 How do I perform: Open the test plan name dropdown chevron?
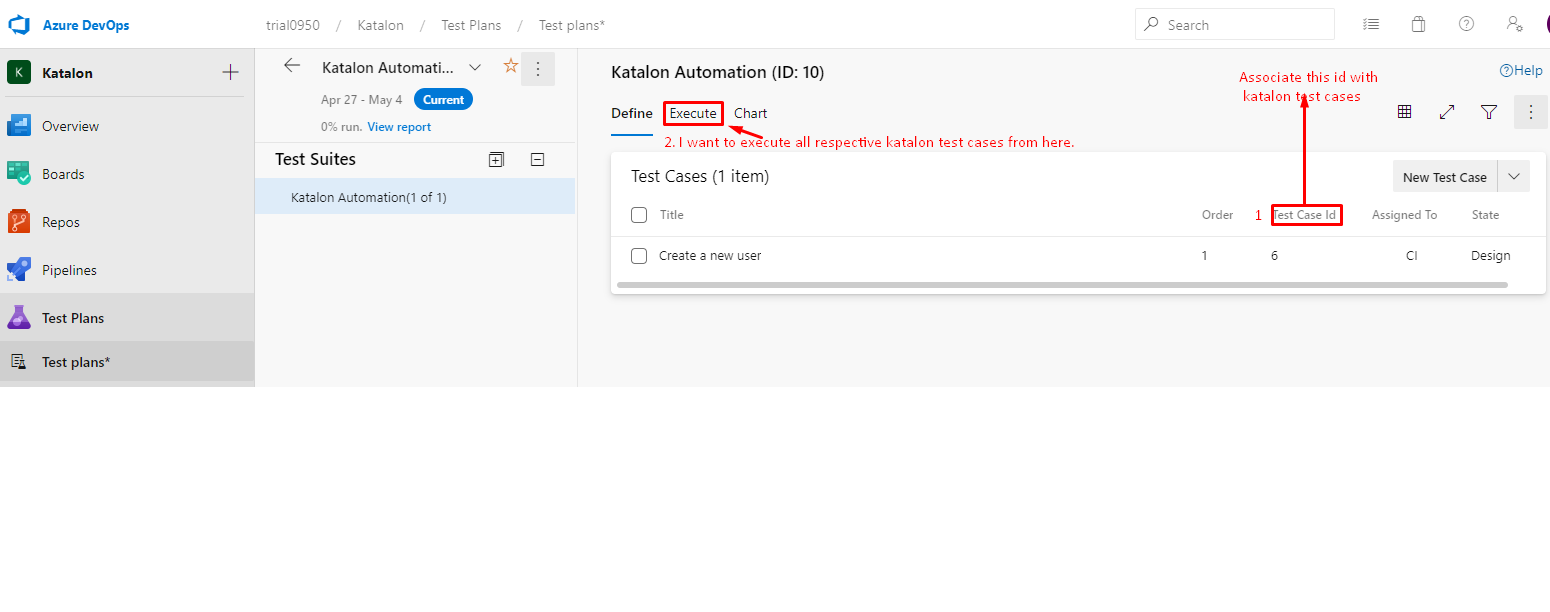[x=474, y=67]
